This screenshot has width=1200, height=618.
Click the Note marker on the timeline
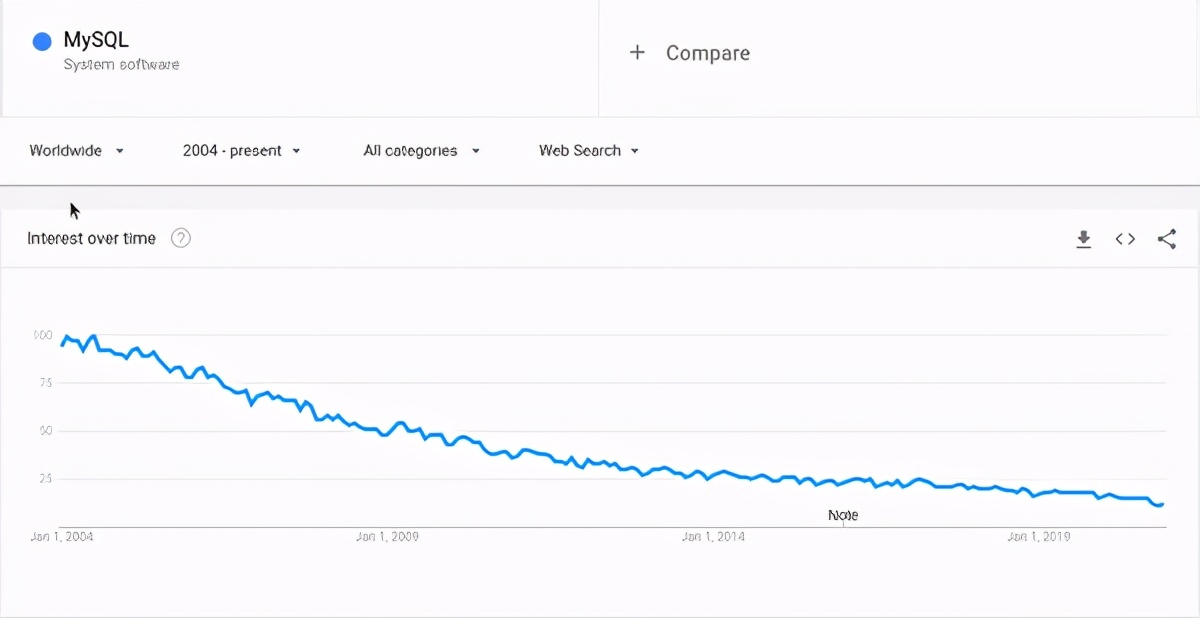(x=843, y=515)
